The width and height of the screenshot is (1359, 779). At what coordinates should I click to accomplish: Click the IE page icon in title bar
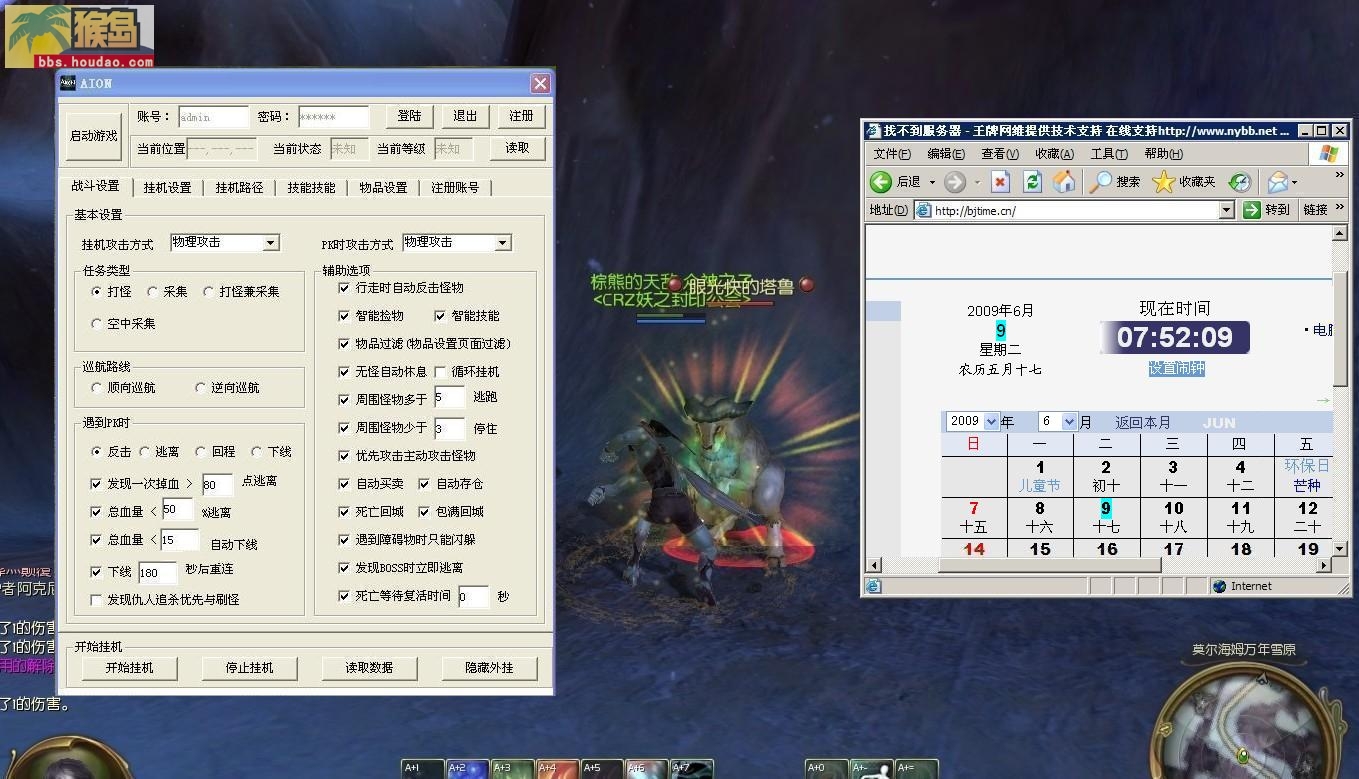872,131
